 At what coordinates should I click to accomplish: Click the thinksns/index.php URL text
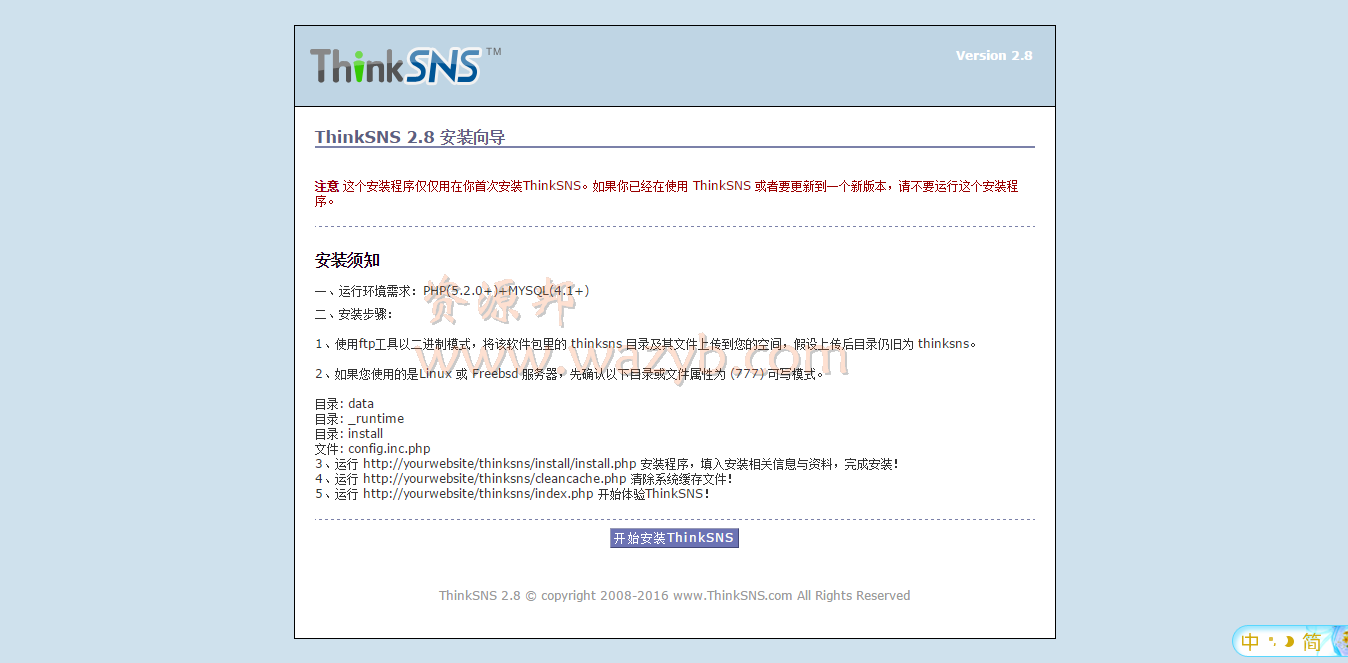(478, 494)
